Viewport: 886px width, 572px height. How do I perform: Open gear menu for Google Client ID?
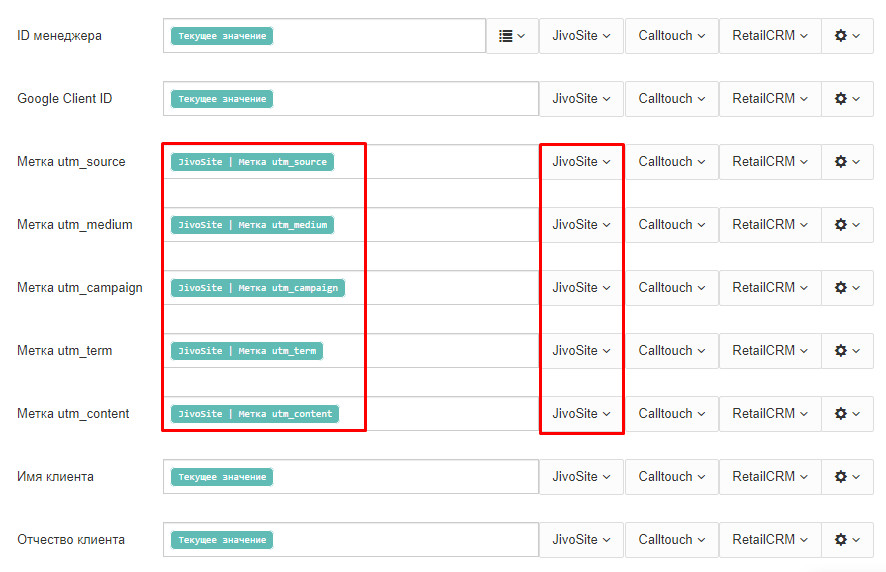tap(847, 99)
